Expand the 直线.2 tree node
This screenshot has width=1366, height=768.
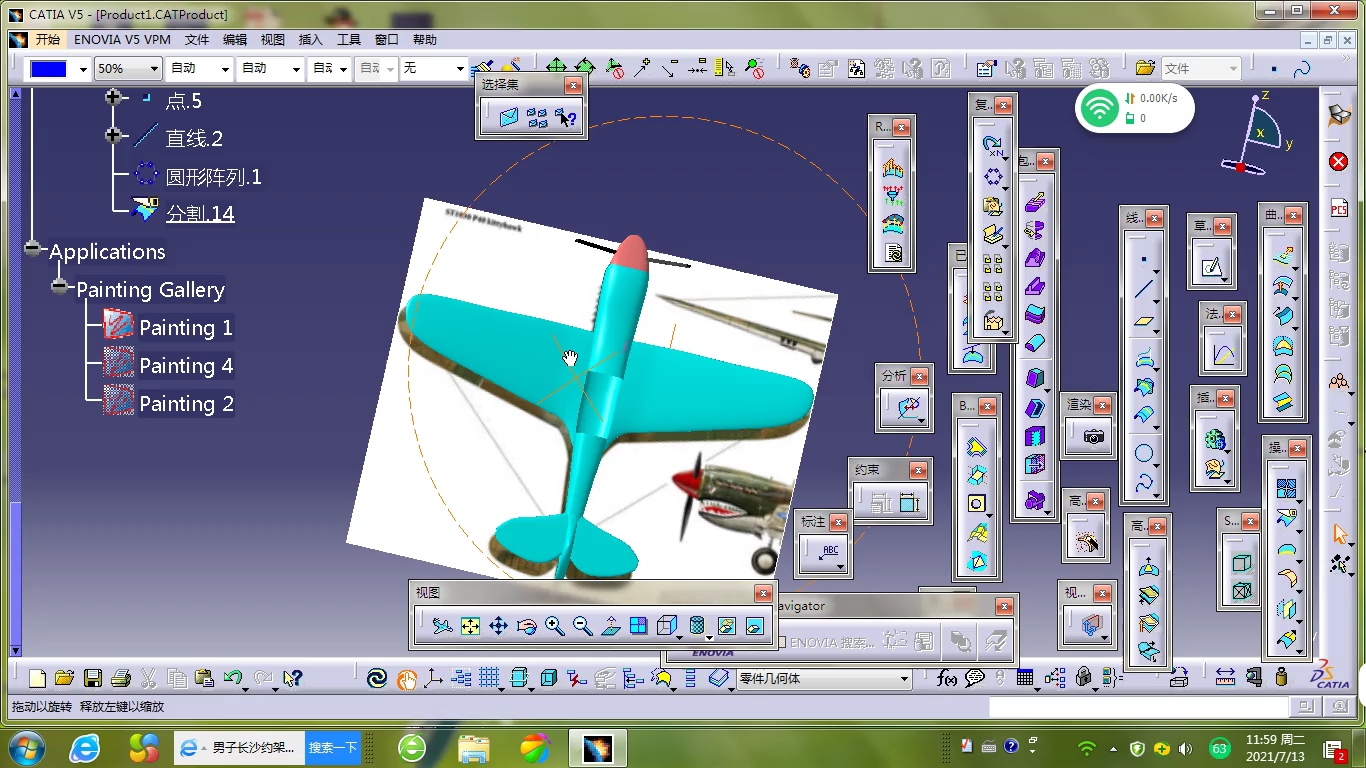tap(113, 136)
